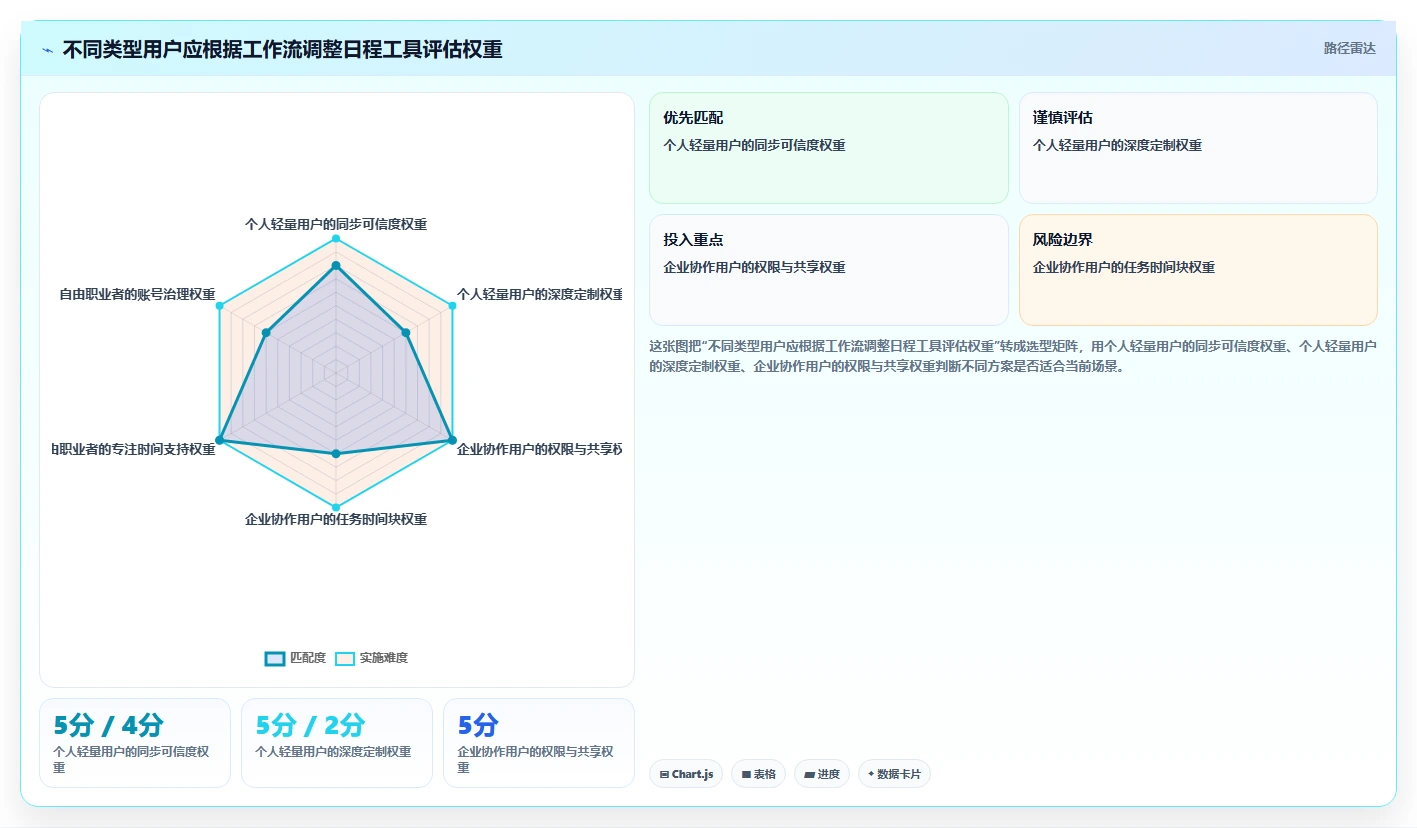
Task: Click the Chart.js chip icon
Action: point(664,775)
